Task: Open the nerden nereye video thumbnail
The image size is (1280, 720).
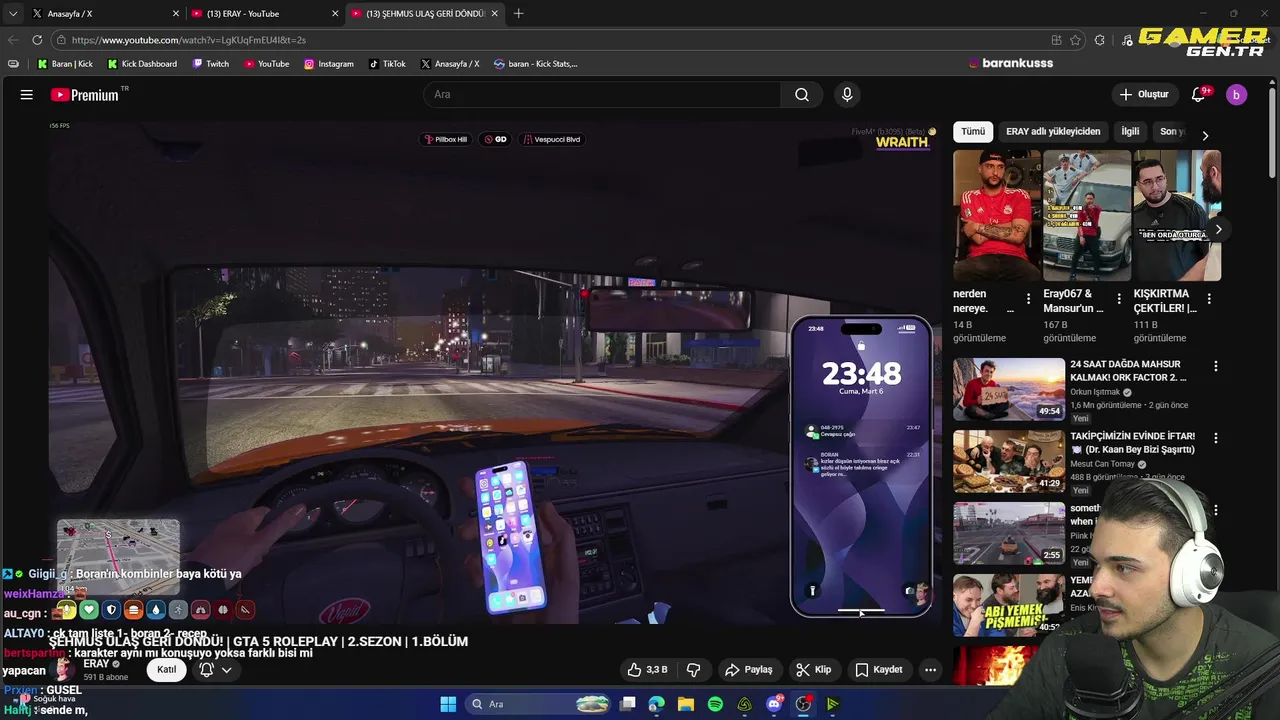Action: click(x=997, y=215)
